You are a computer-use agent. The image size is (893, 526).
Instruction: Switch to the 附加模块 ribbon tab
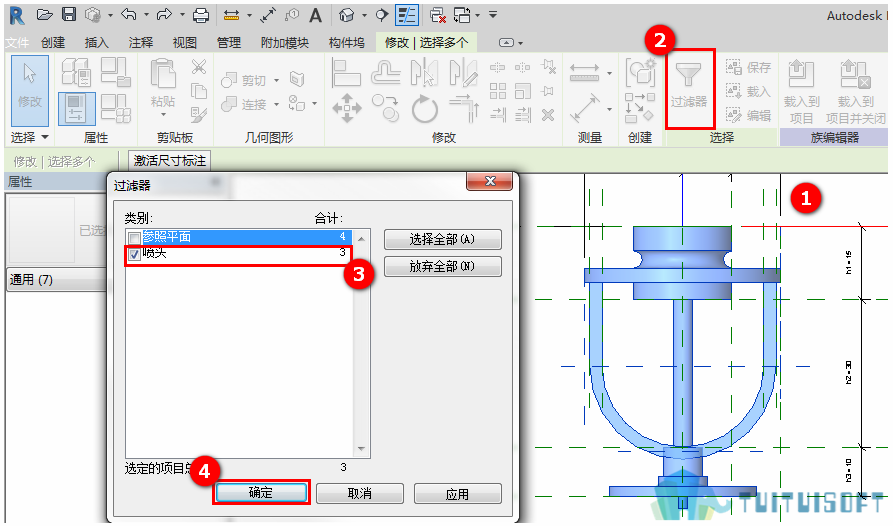pos(285,43)
